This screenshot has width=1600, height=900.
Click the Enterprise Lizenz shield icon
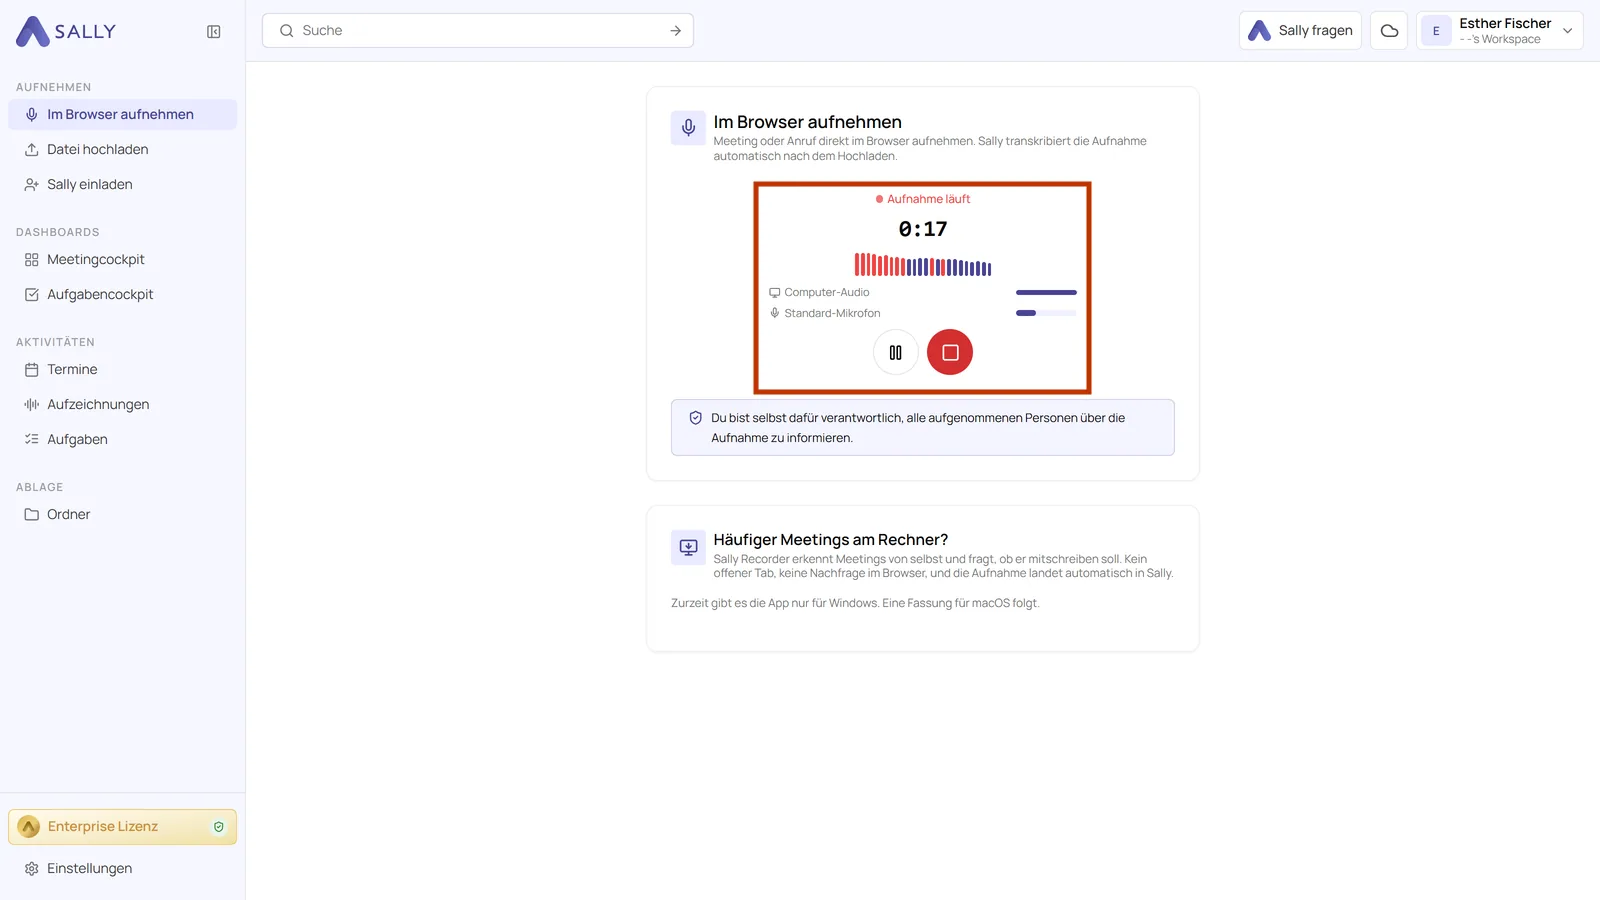click(x=219, y=827)
